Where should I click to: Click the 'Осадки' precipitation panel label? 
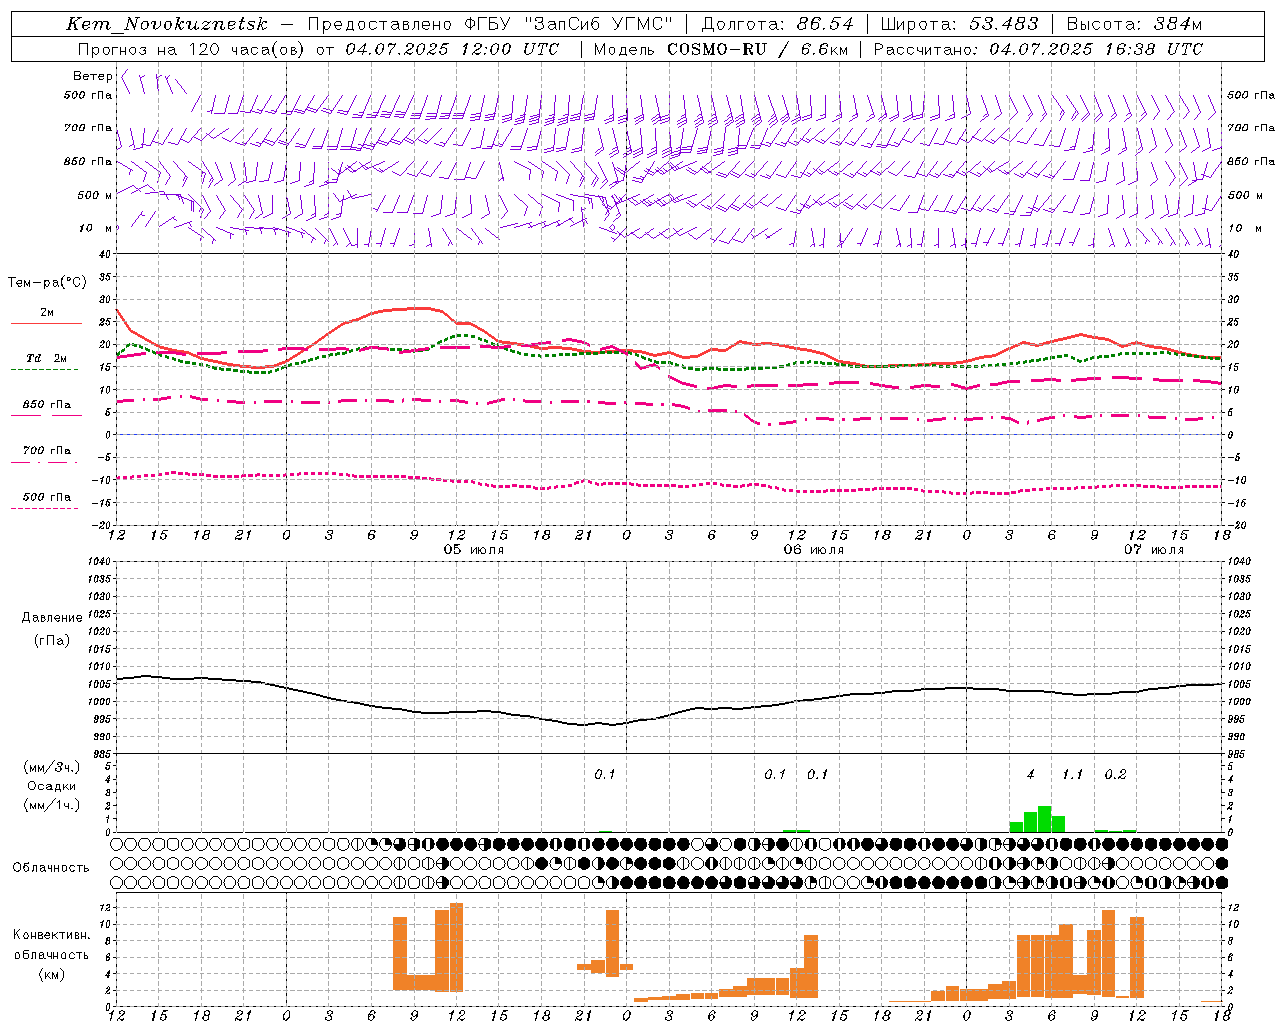pos(51,786)
